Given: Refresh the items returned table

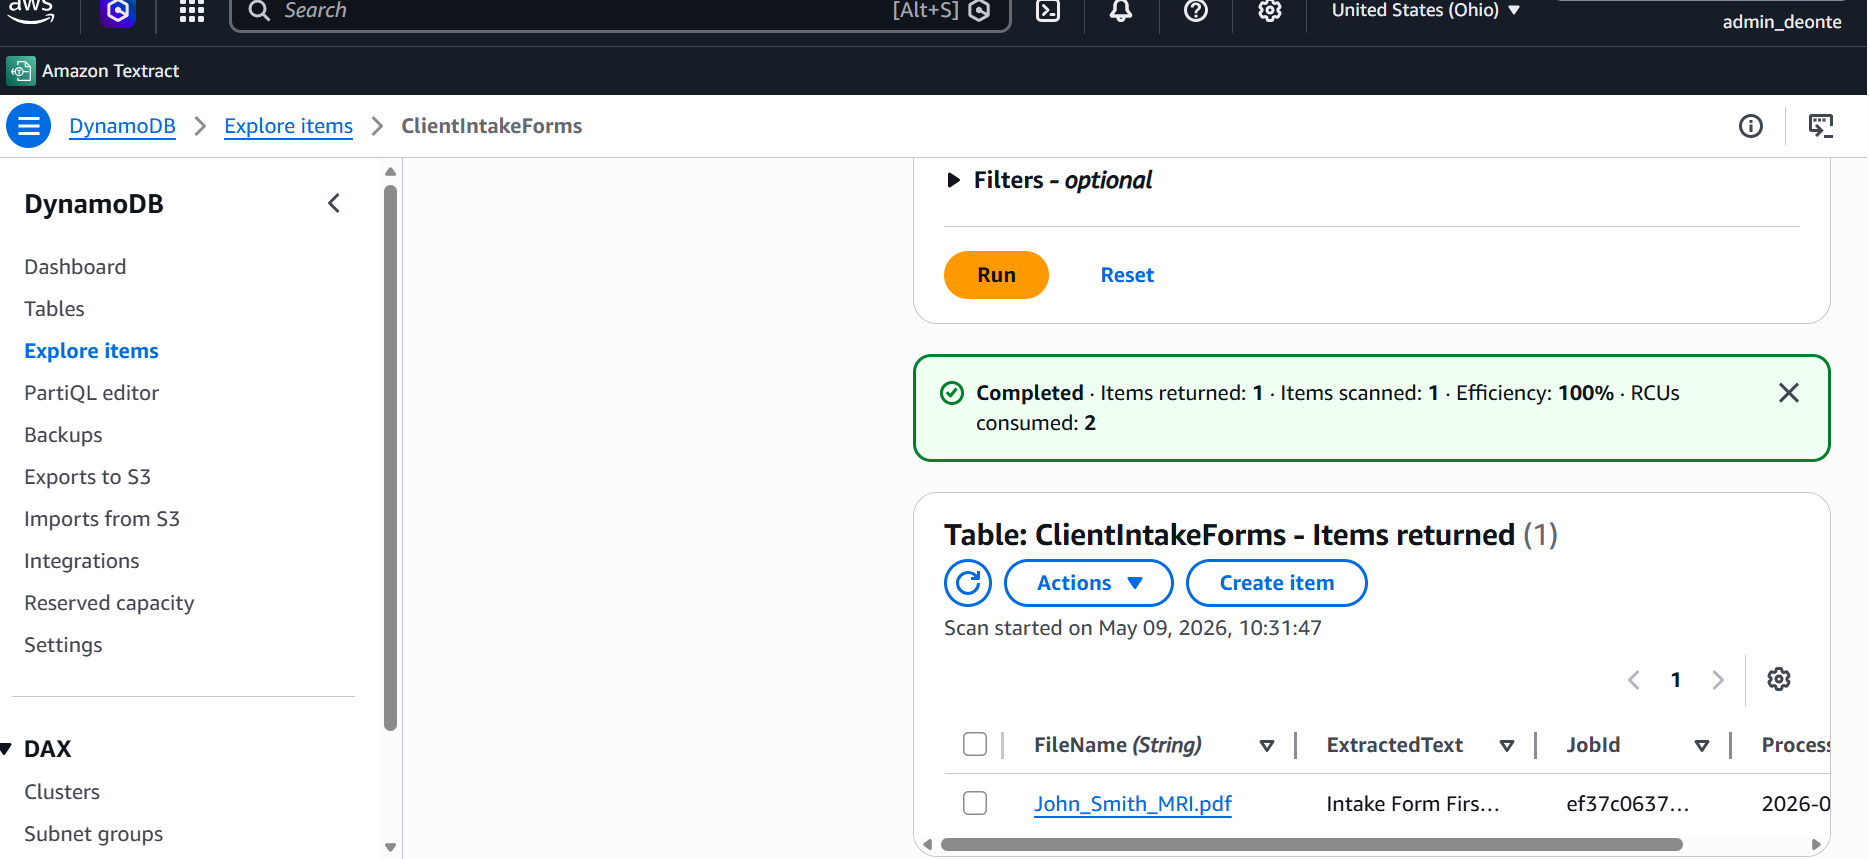Looking at the screenshot, I should [968, 583].
